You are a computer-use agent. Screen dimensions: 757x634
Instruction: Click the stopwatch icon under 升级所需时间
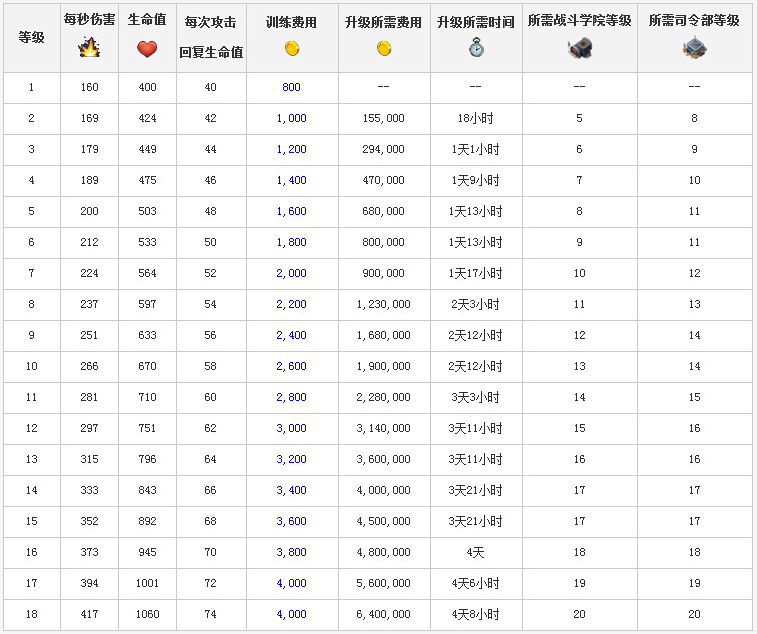476,47
